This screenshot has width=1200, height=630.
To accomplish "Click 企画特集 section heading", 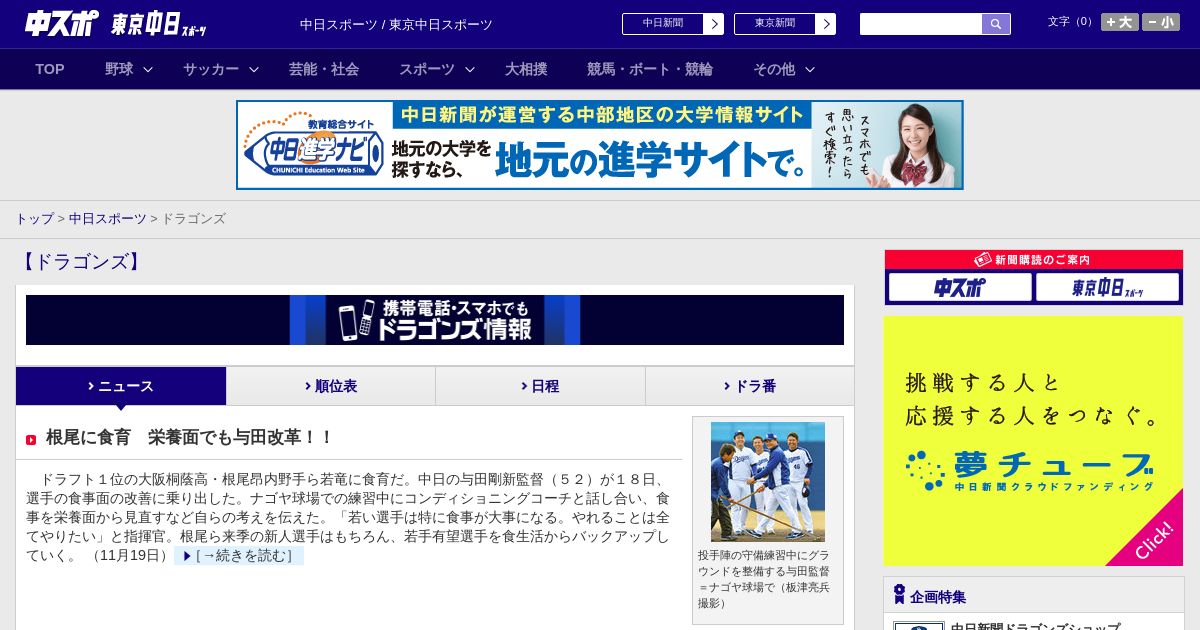I will coord(938,597).
